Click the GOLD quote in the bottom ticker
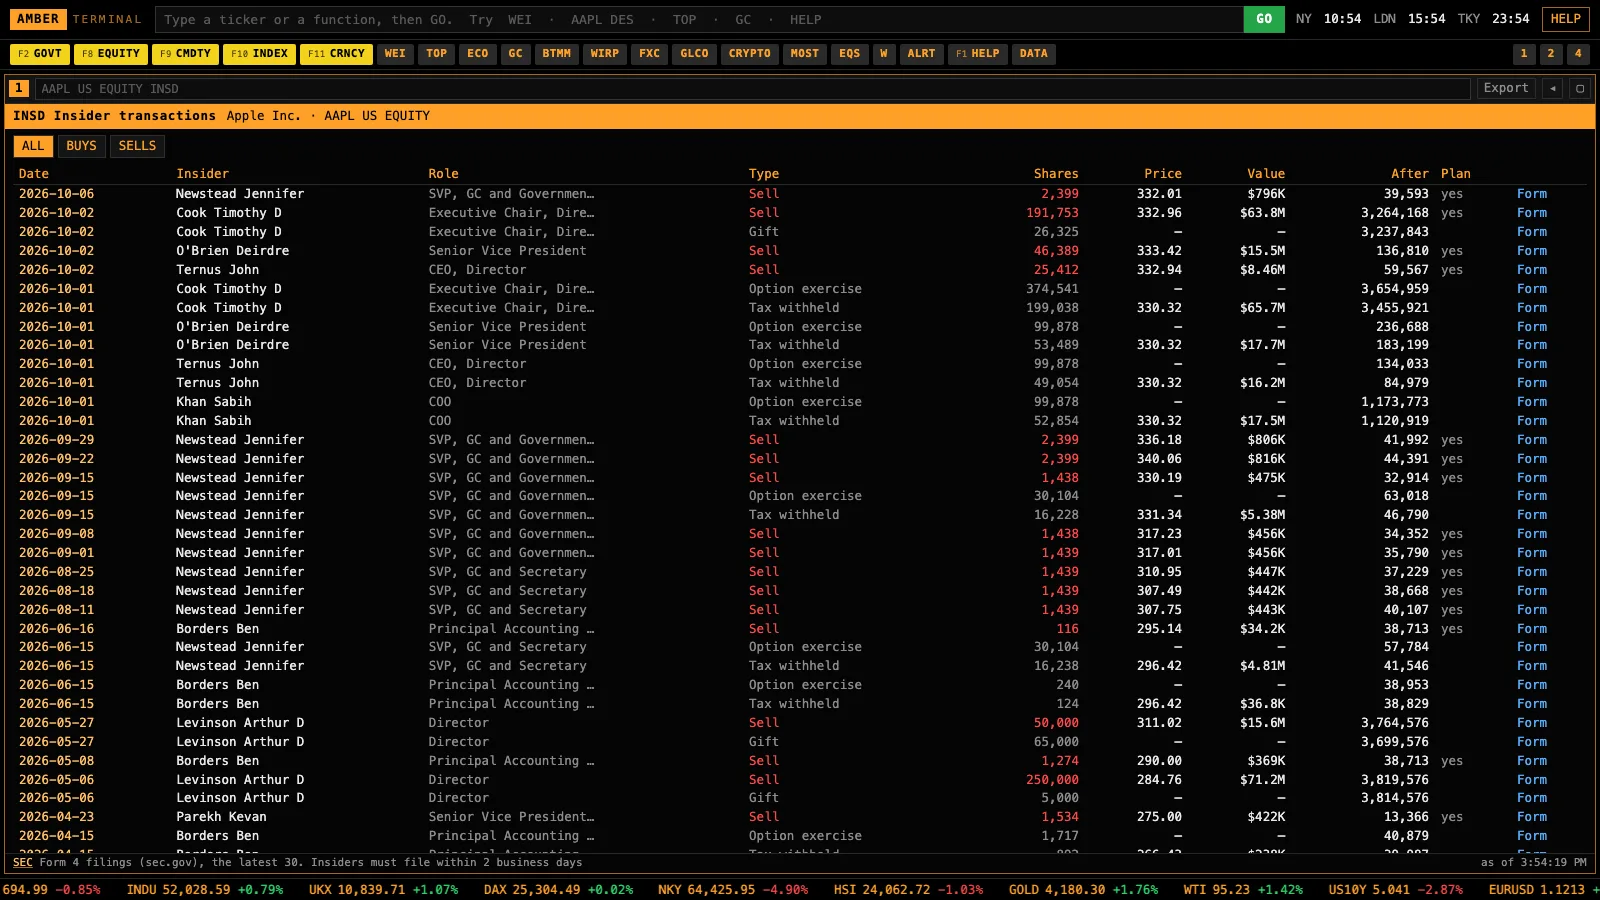 point(1083,889)
